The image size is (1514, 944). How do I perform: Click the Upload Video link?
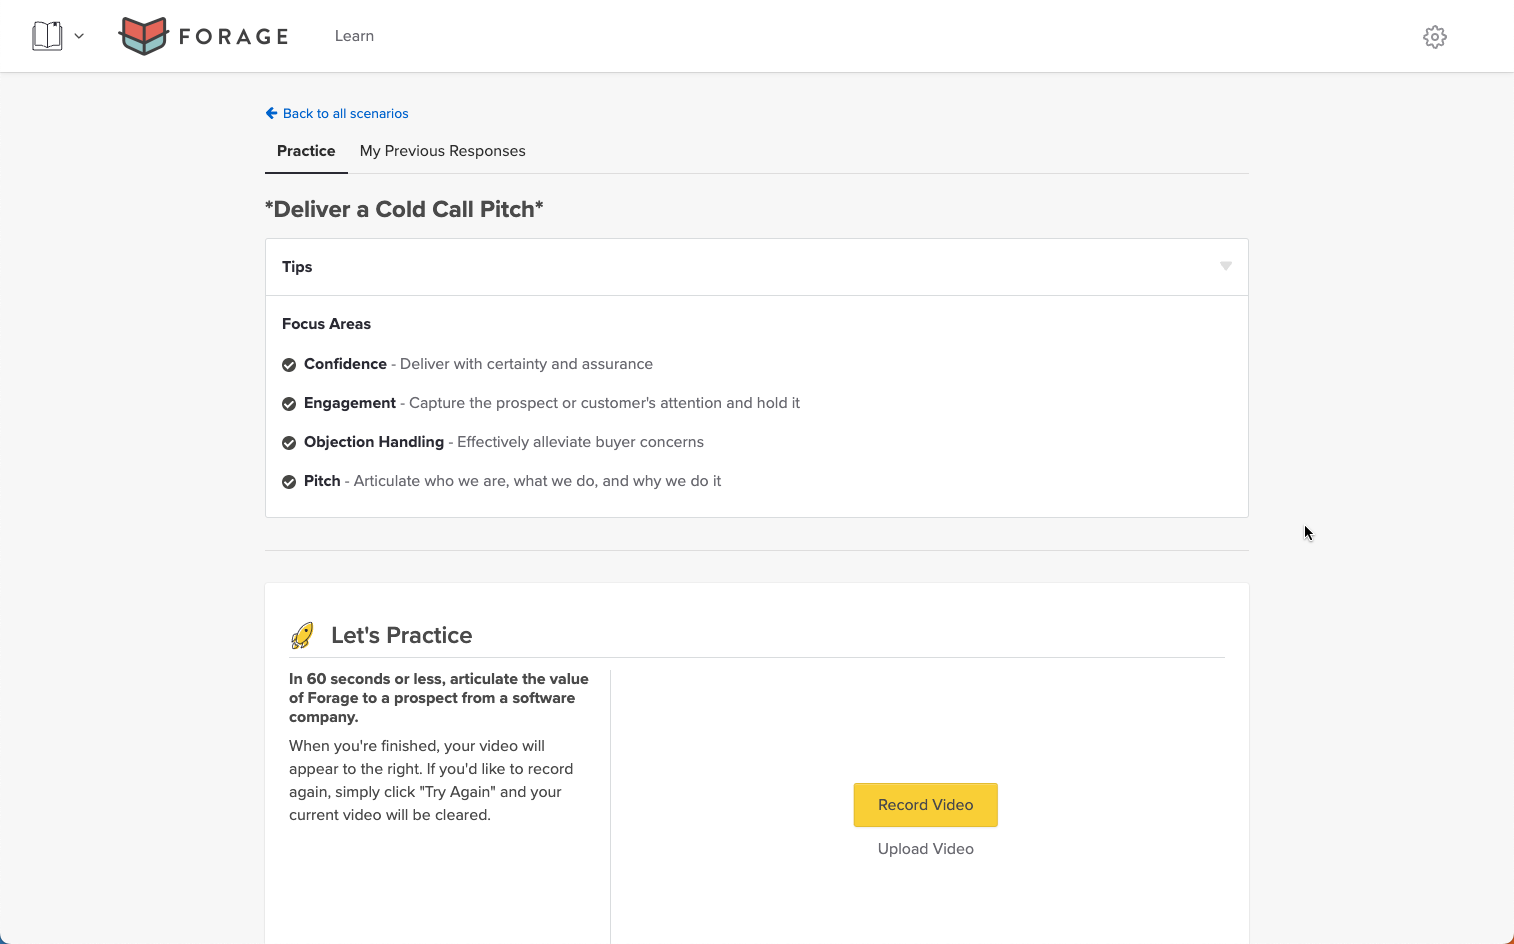pyautogui.click(x=925, y=849)
